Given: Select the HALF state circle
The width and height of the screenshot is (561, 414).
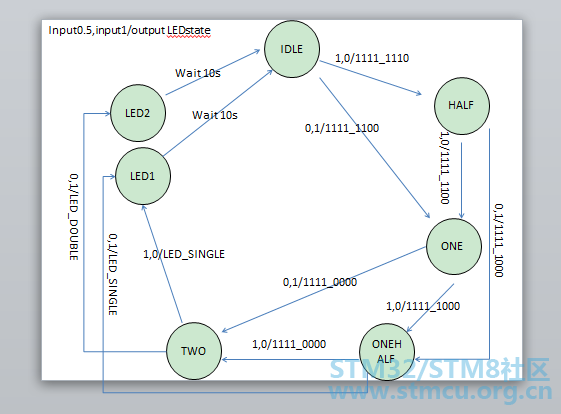Looking at the screenshot, I should [462, 106].
